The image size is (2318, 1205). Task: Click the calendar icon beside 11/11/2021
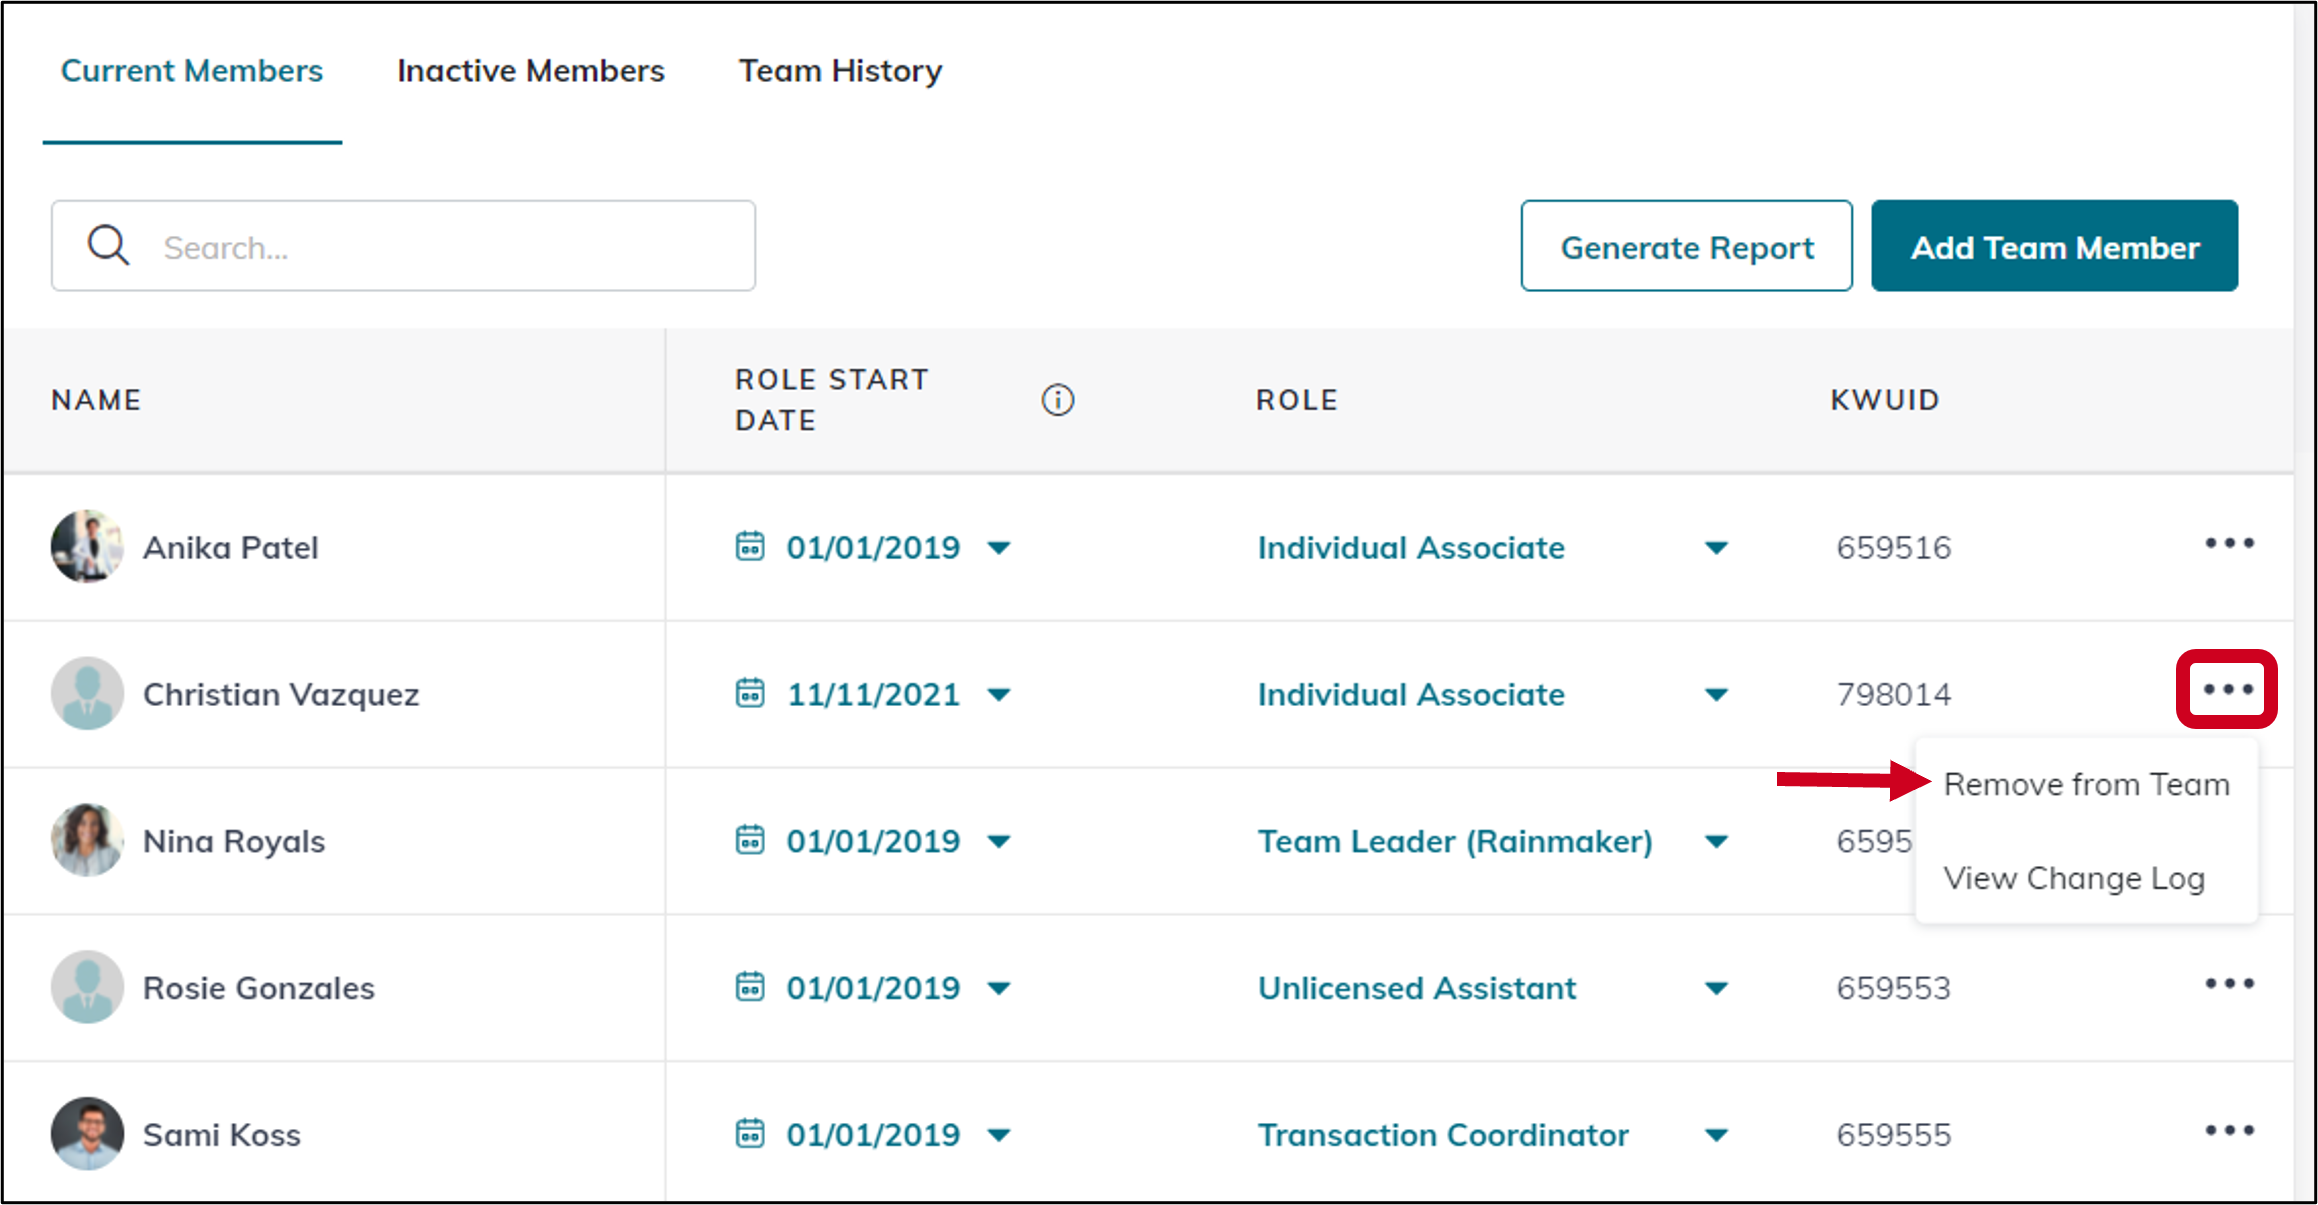[749, 694]
